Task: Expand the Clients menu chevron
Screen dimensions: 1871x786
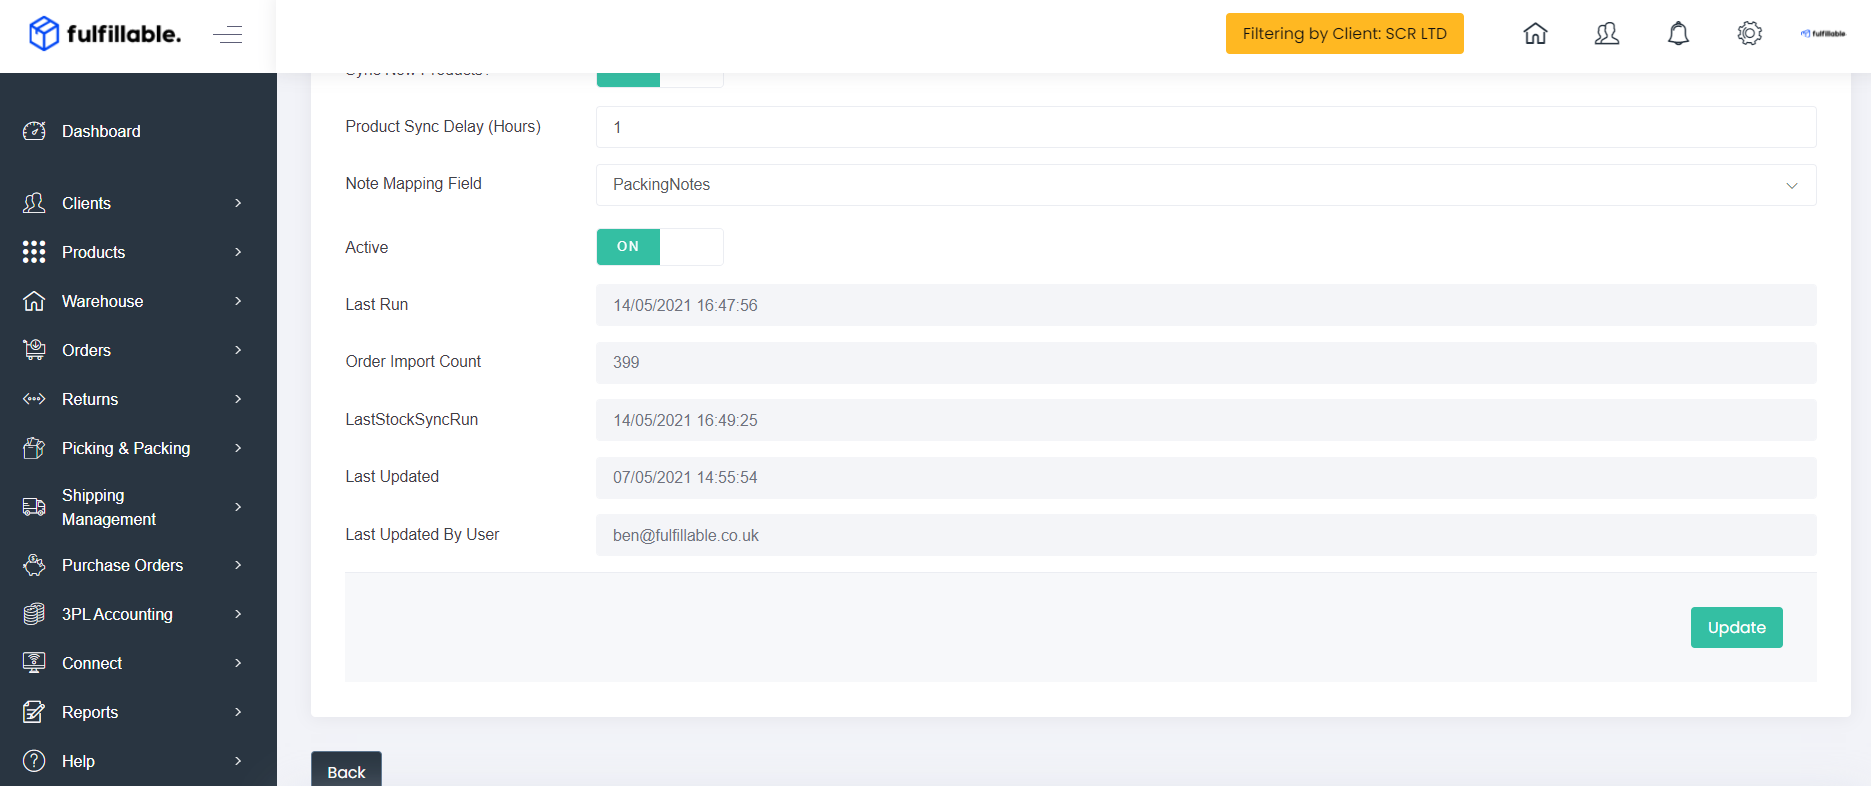Action: tap(238, 203)
